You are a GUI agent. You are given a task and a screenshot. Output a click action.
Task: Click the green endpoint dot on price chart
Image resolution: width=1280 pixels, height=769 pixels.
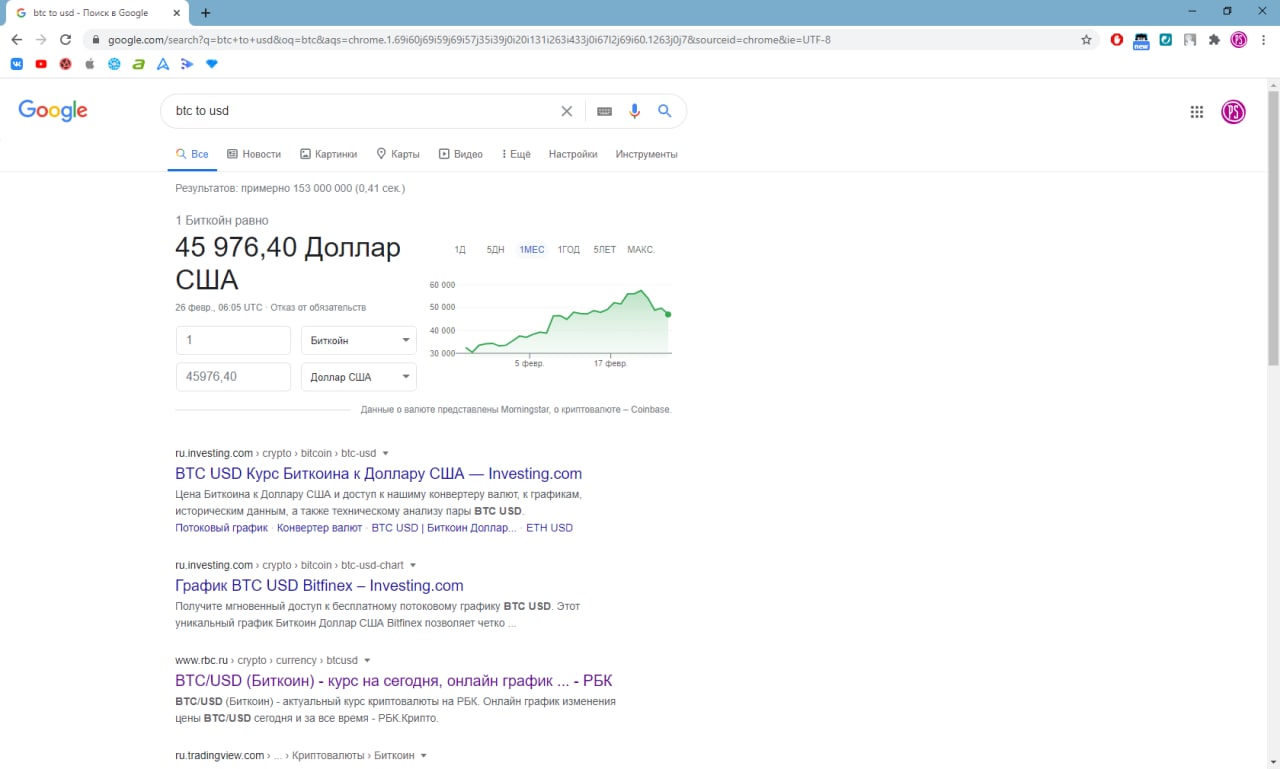(668, 314)
